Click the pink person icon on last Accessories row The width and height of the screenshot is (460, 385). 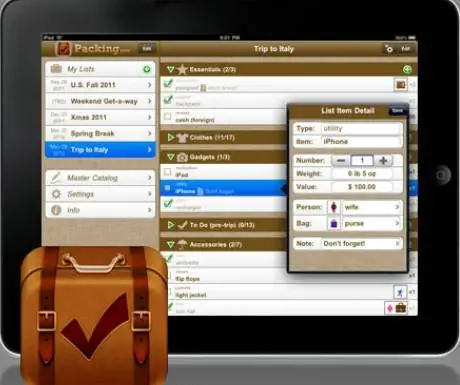tap(389, 308)
